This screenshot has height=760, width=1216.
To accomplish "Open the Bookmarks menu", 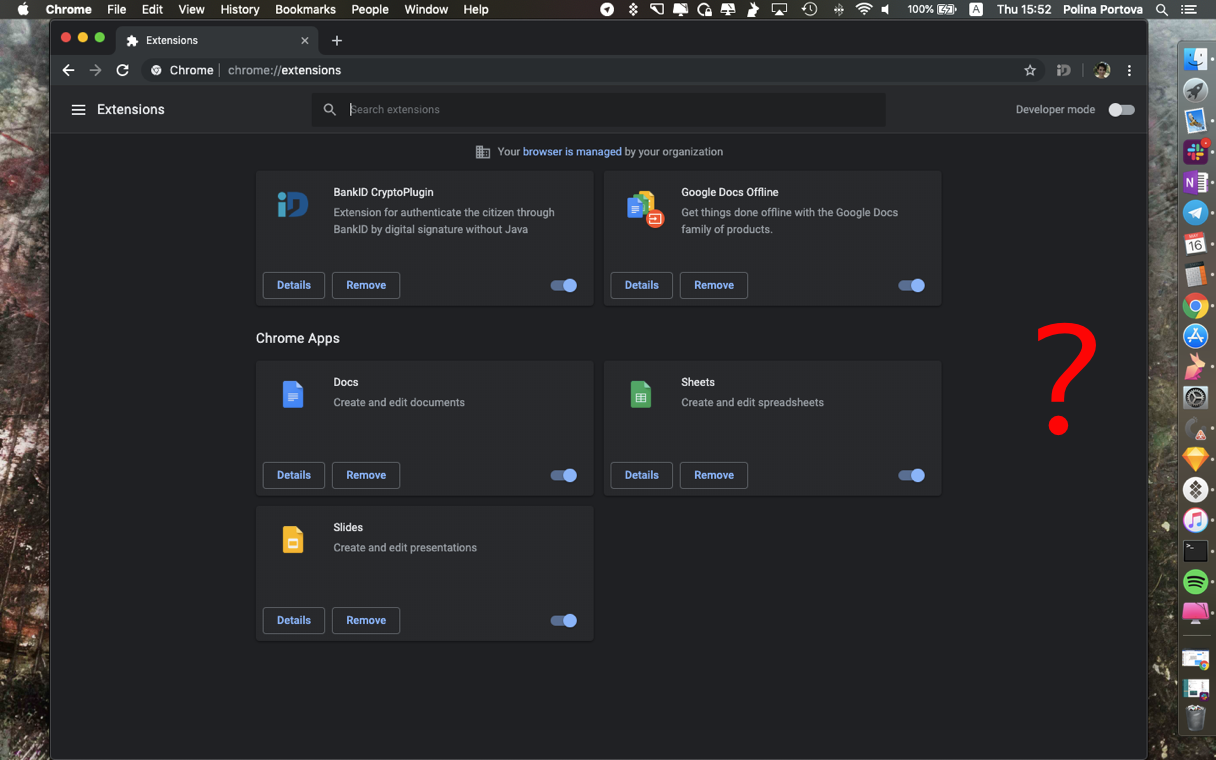I will pyautogui.click(x=305, y=10).
